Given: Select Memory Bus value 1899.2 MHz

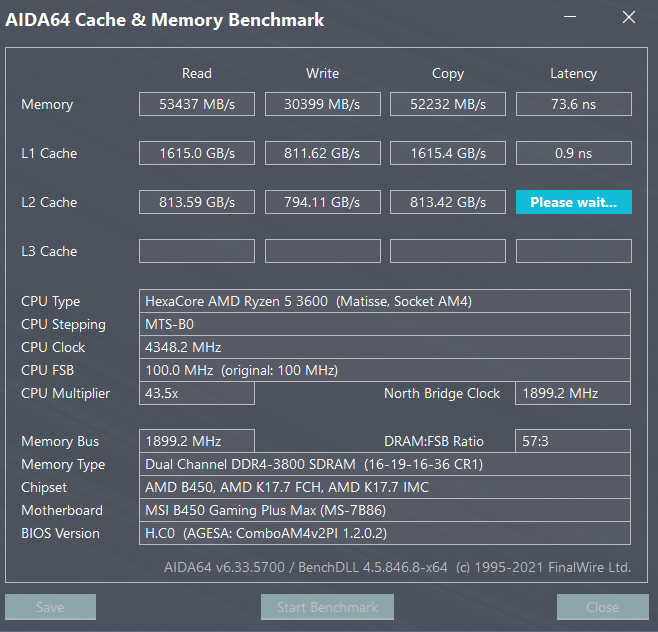Looking at the screenshot, I should tap(197, 441).
